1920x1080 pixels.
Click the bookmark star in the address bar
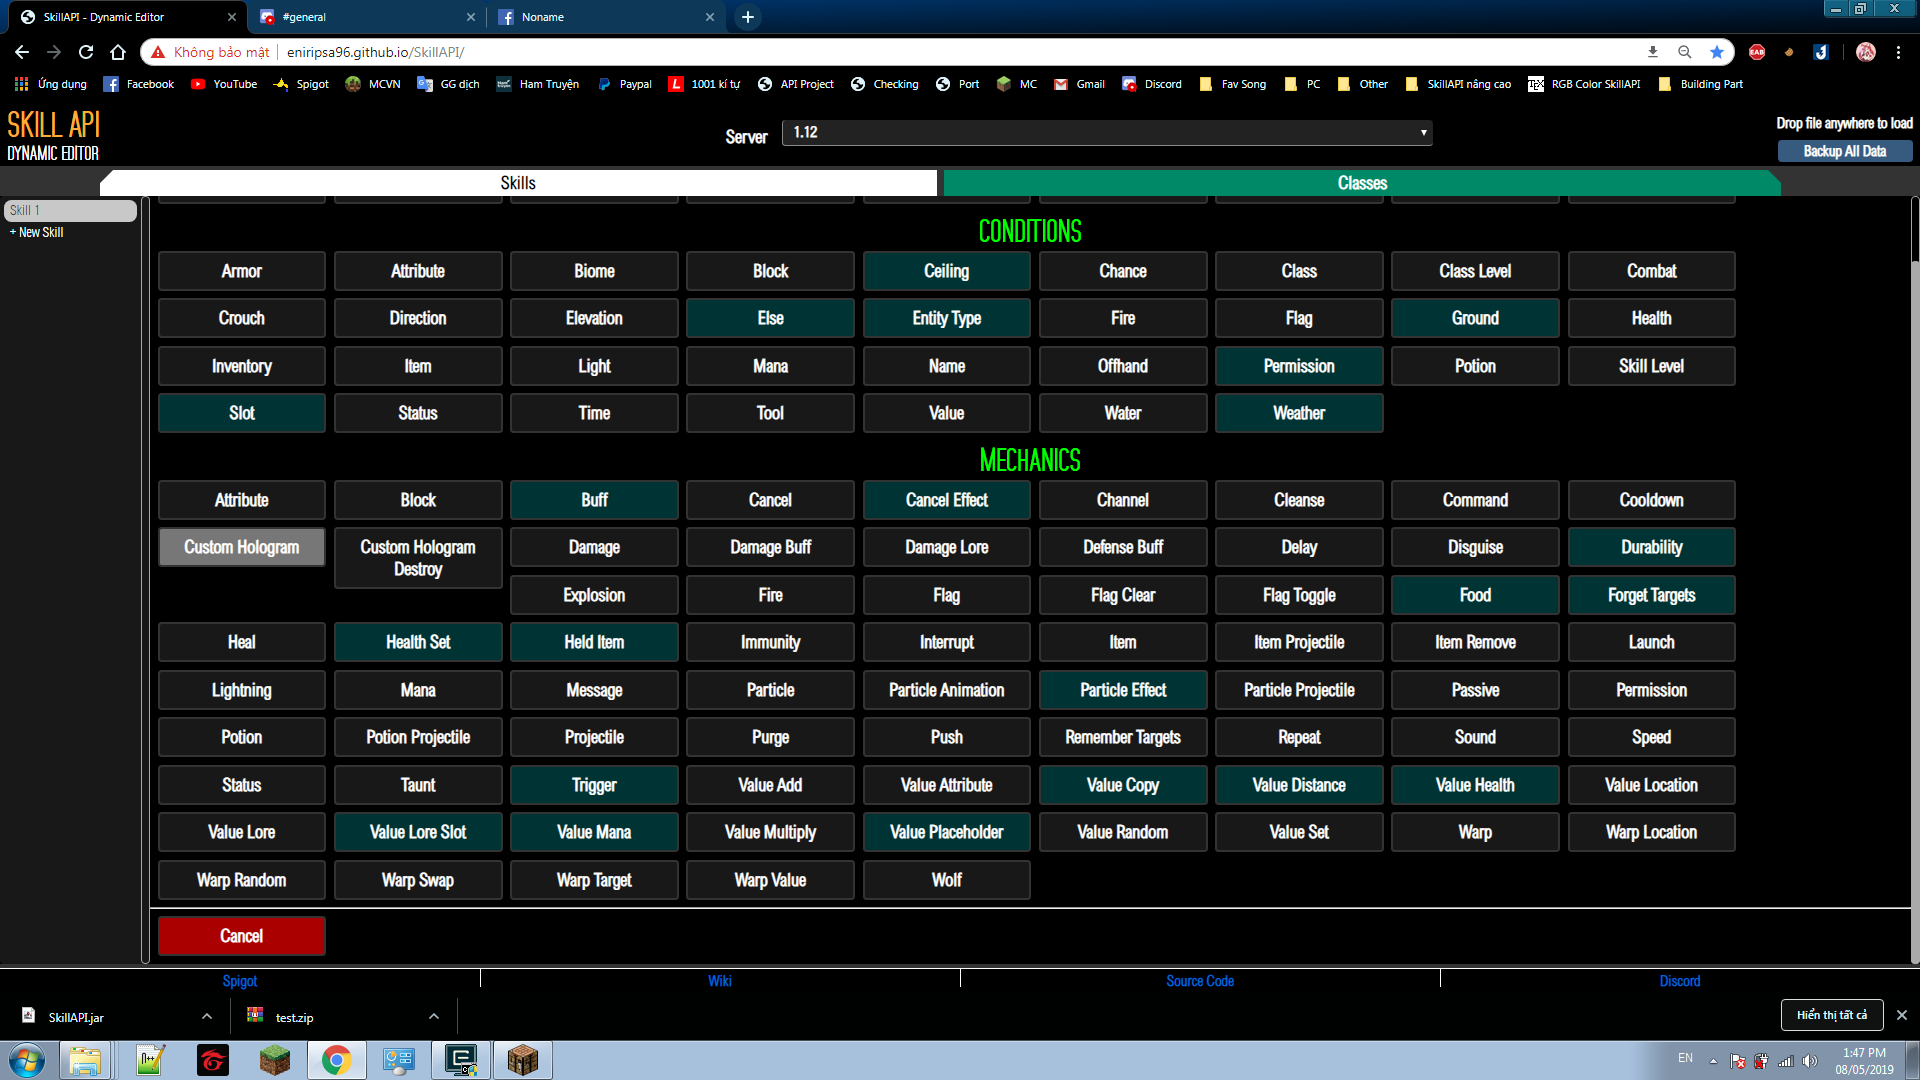tap(1717, 52)
